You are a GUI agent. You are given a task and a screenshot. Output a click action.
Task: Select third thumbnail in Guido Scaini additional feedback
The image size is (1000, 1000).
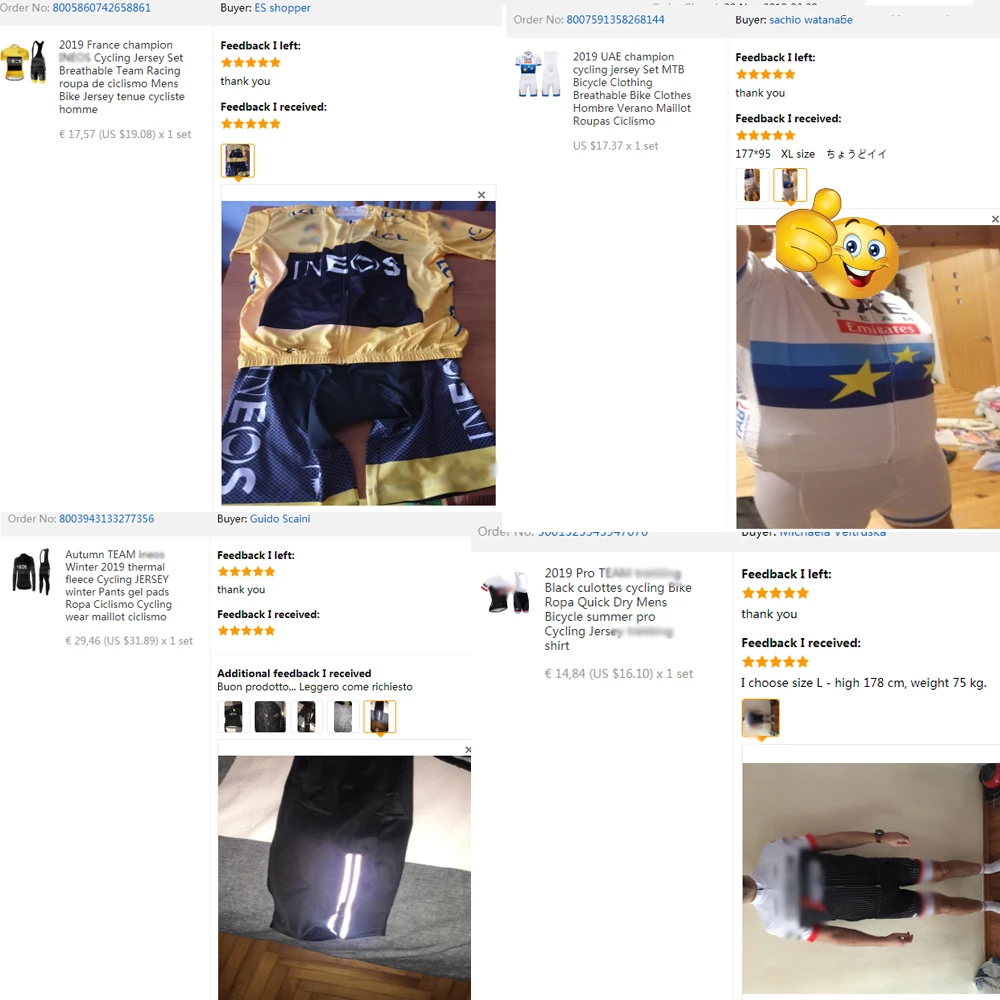point(306,716)
